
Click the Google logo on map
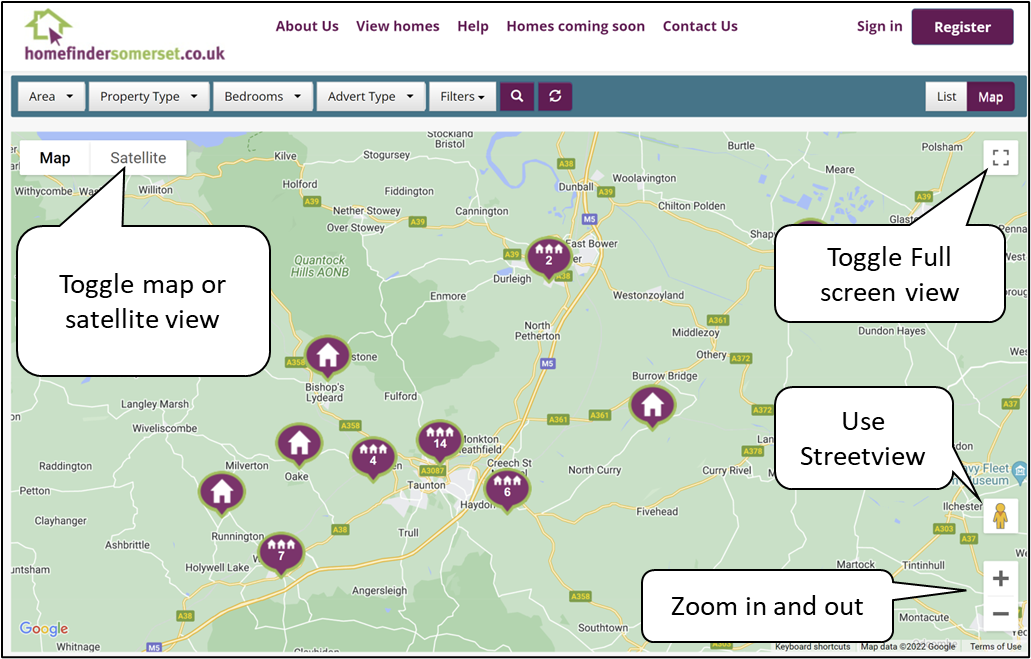click(43, 629)
